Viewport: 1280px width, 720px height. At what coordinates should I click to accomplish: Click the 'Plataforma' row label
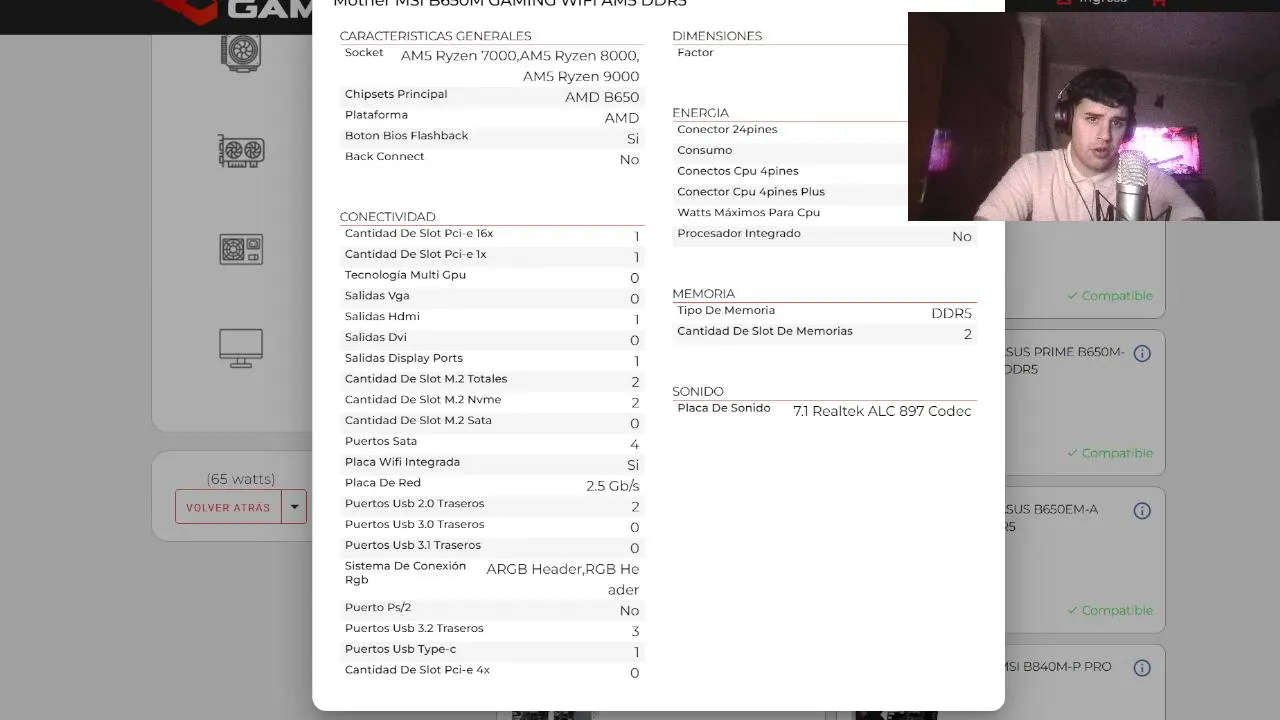click(x=376, y=115)
